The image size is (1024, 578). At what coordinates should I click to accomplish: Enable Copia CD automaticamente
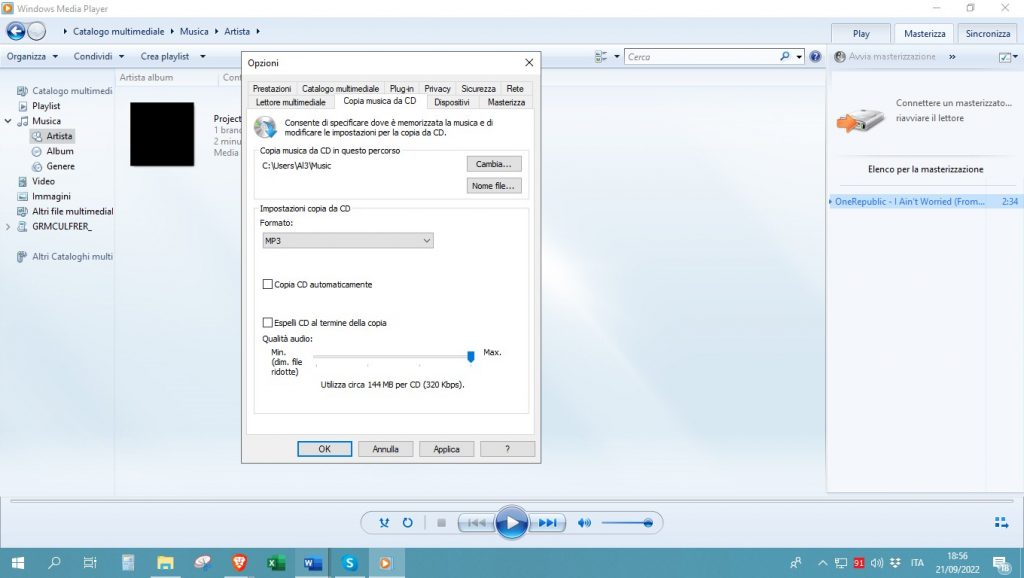pyautogui.click(x=268, y=284)
